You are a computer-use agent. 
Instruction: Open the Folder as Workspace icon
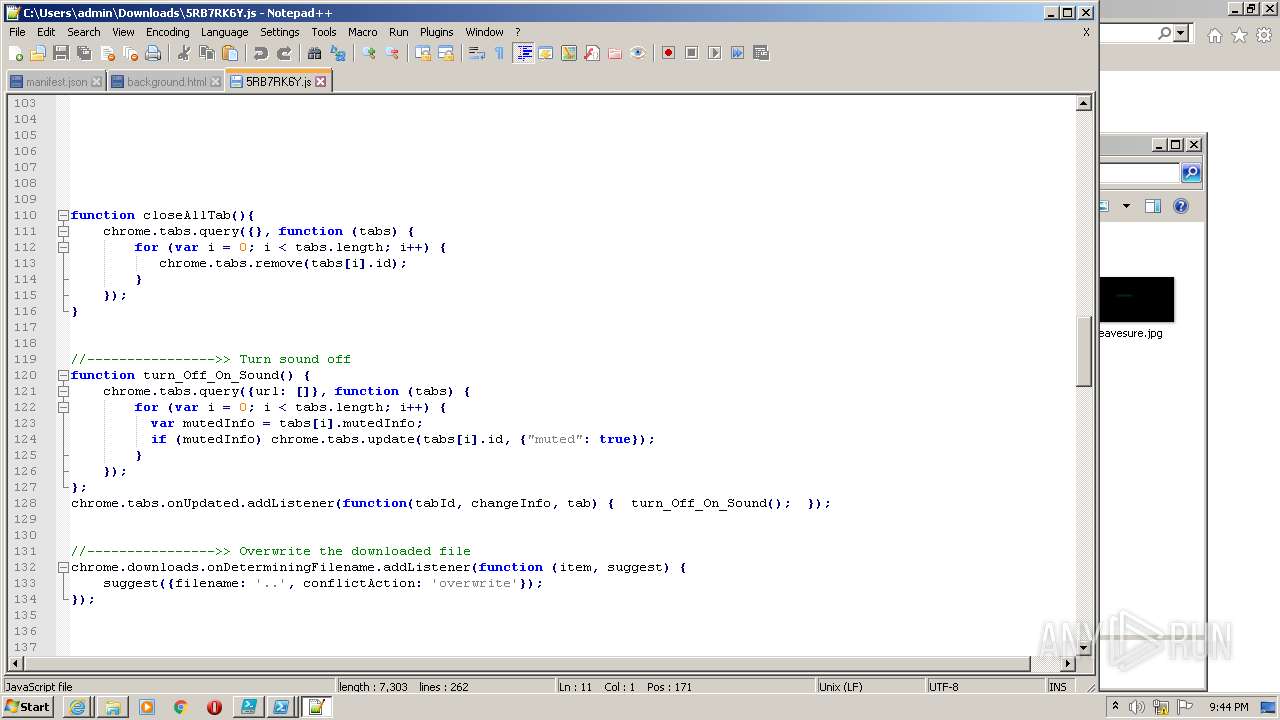click(x=615, y=53)
